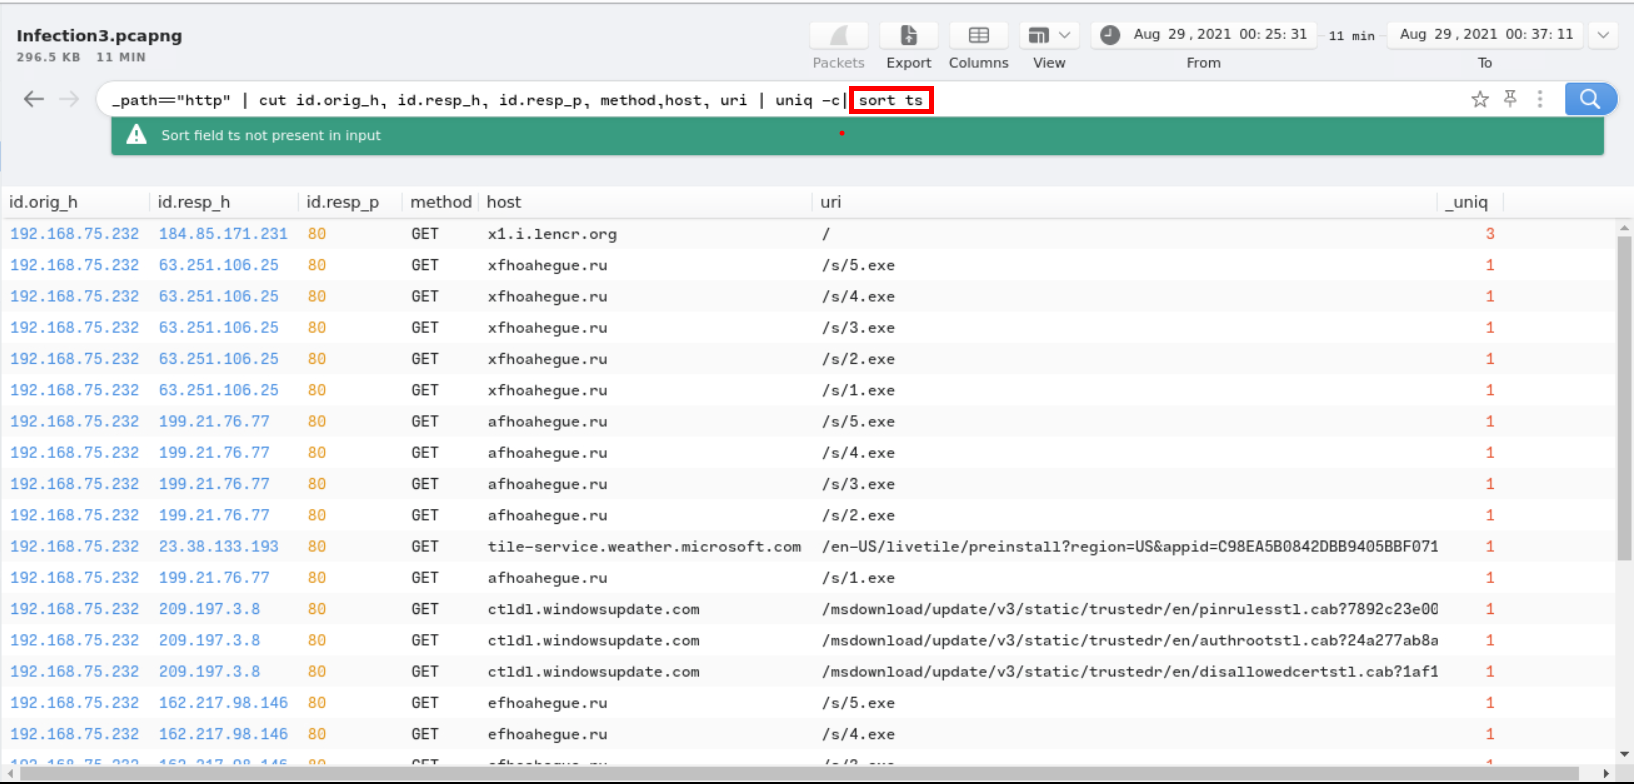Screen dimensions: 1634x784
Task: Click the id.resp_h column header
Action: click(194, 202)
